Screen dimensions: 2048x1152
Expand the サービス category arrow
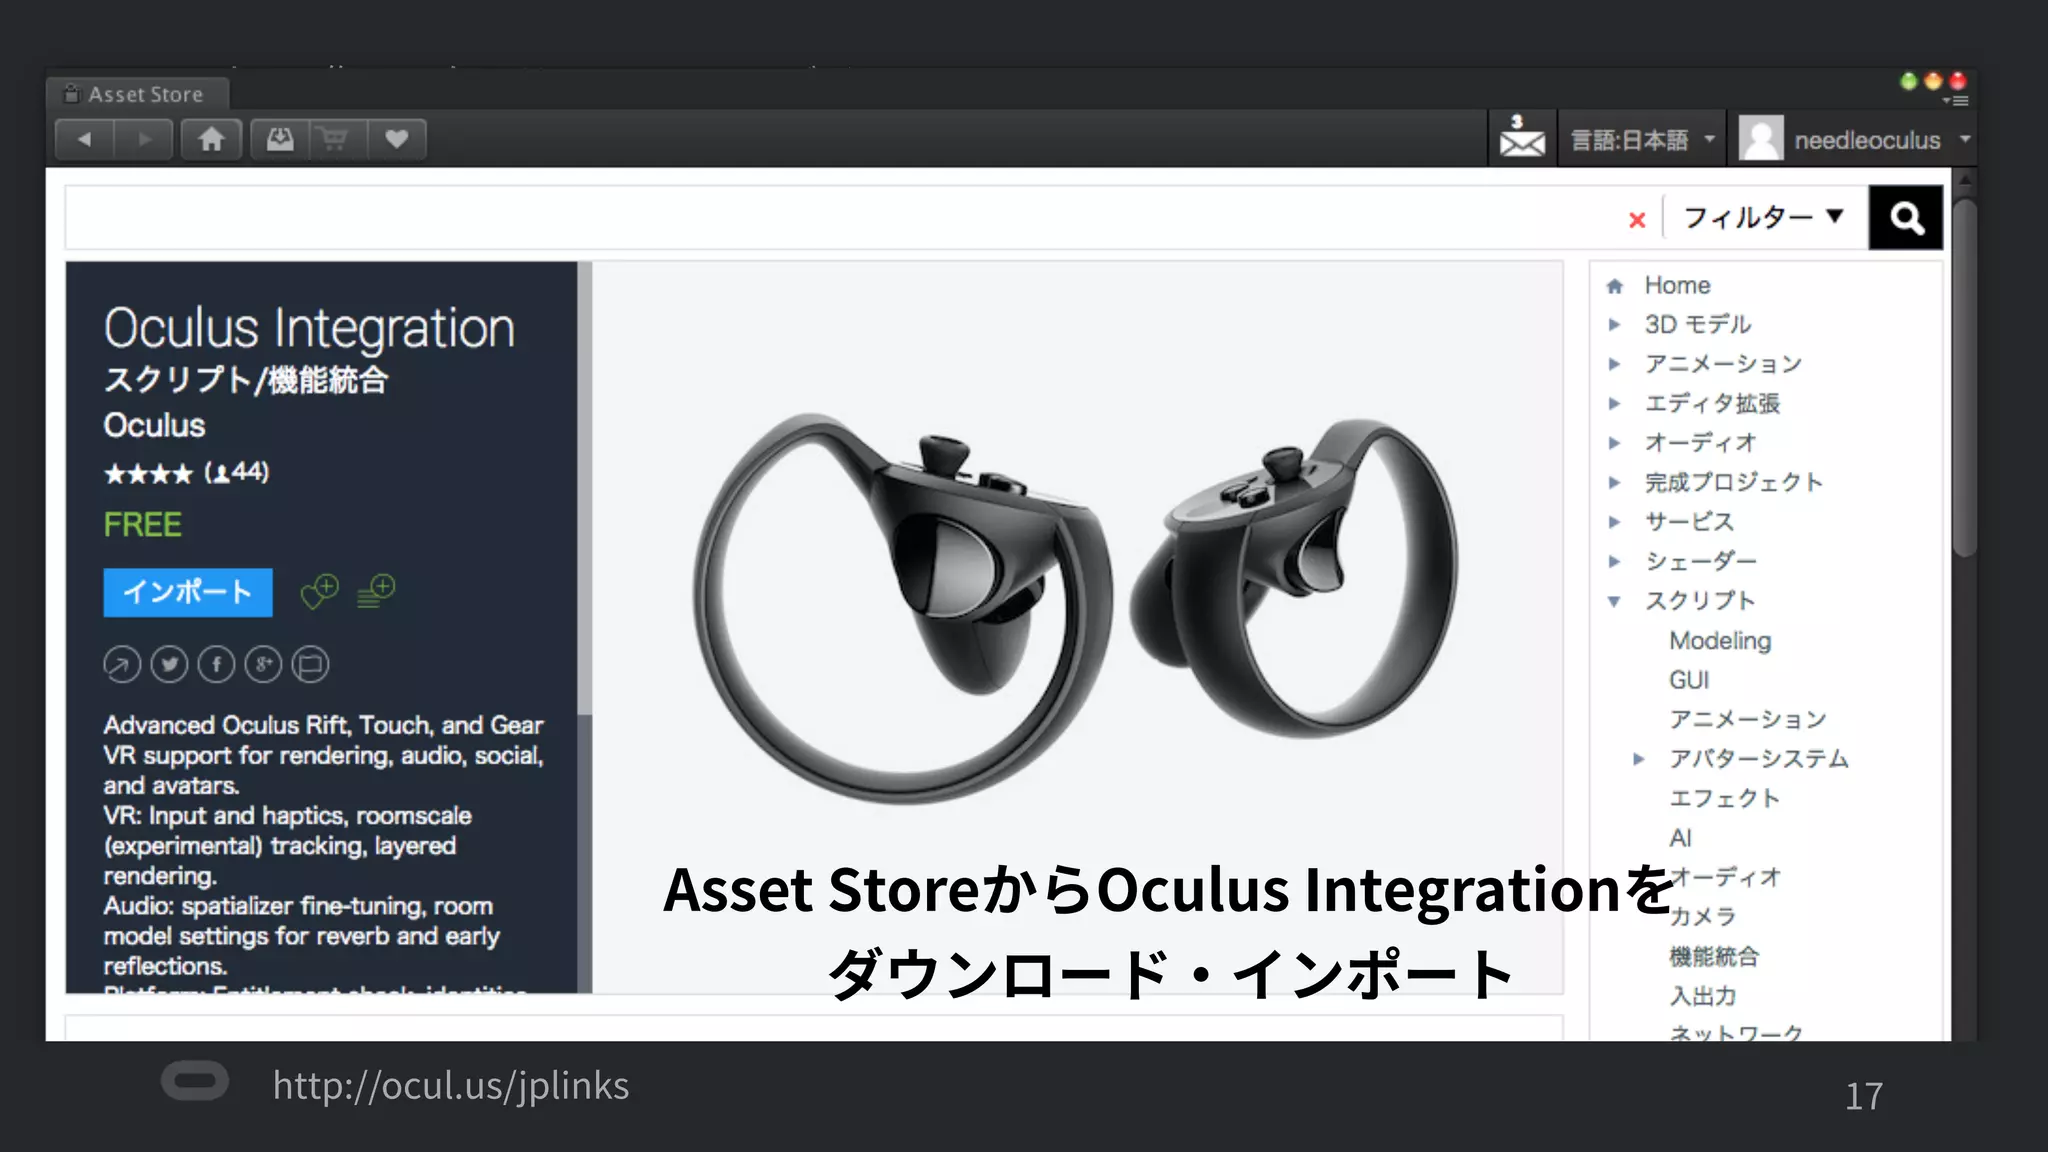click(x=1613, y=522)
